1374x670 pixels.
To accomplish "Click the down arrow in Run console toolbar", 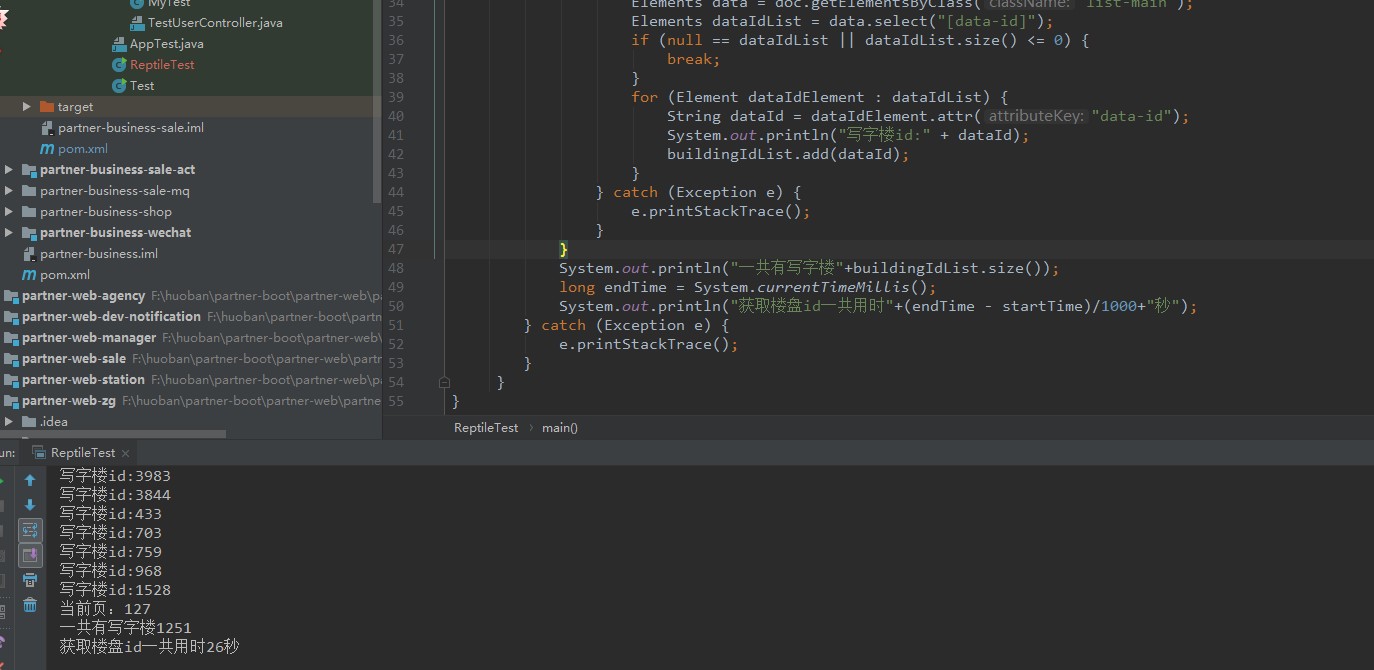I will tap(30, 506).
